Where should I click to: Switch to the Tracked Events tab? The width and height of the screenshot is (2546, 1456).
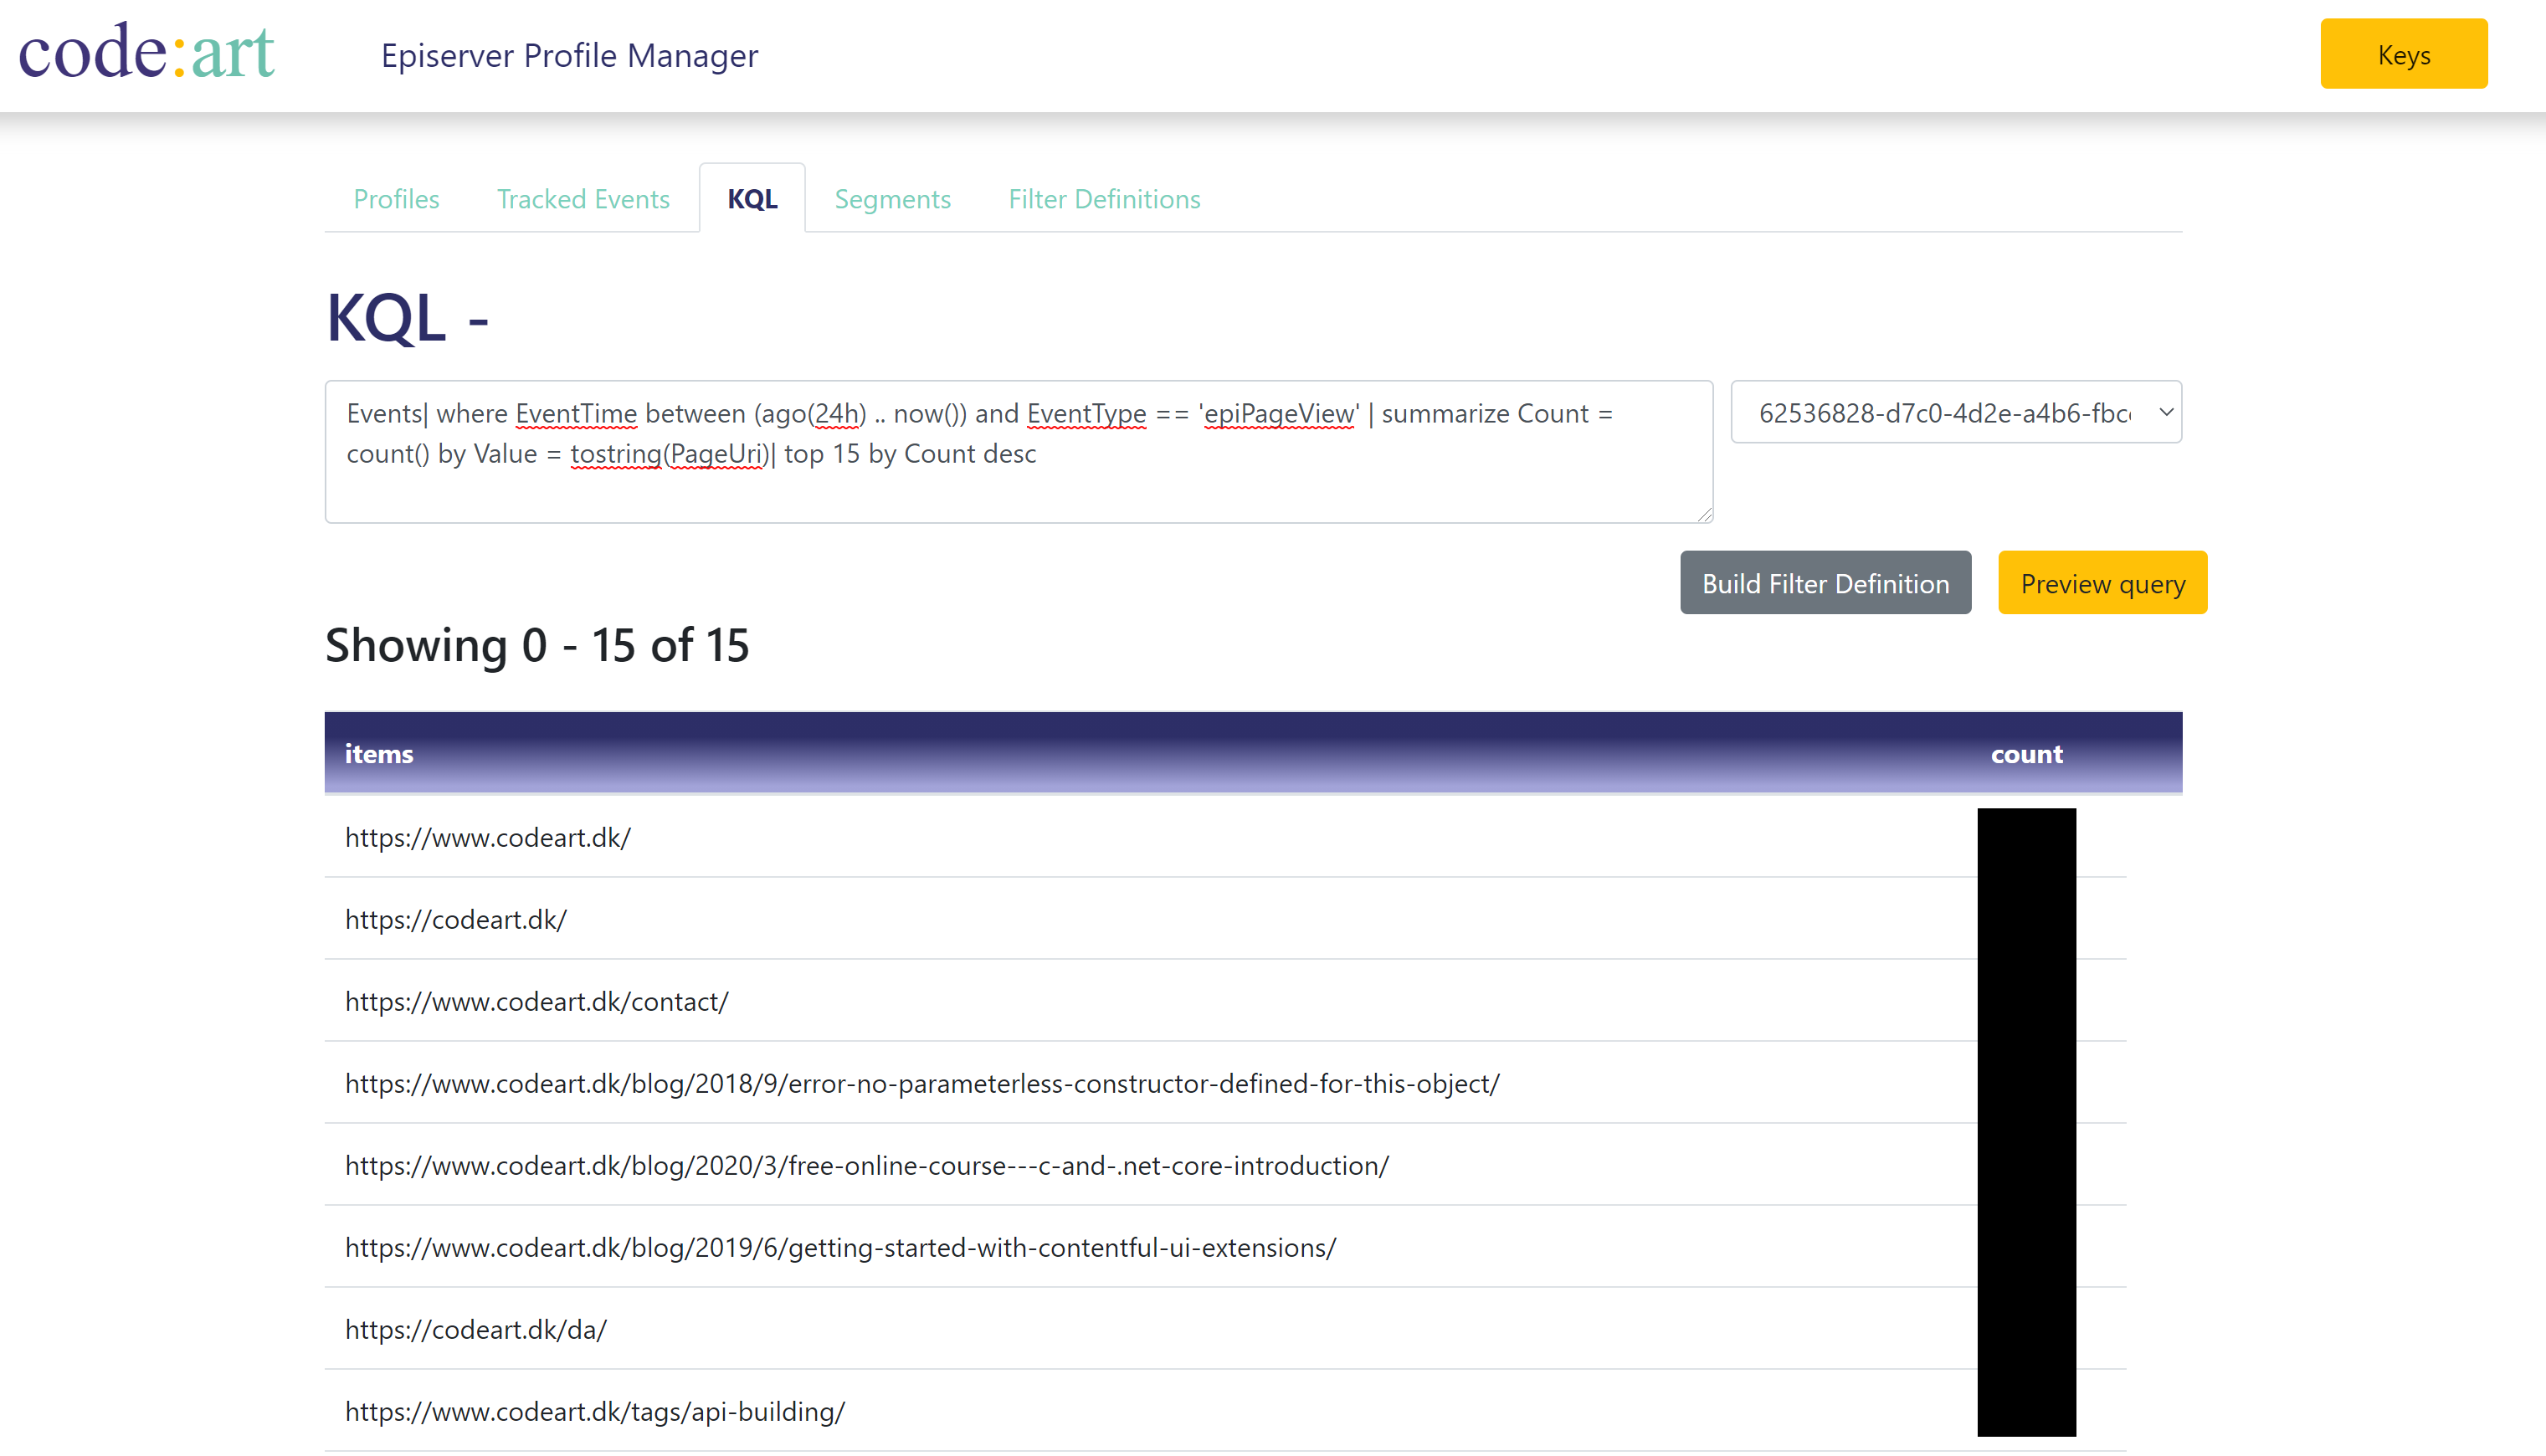[x=583, y=198]
